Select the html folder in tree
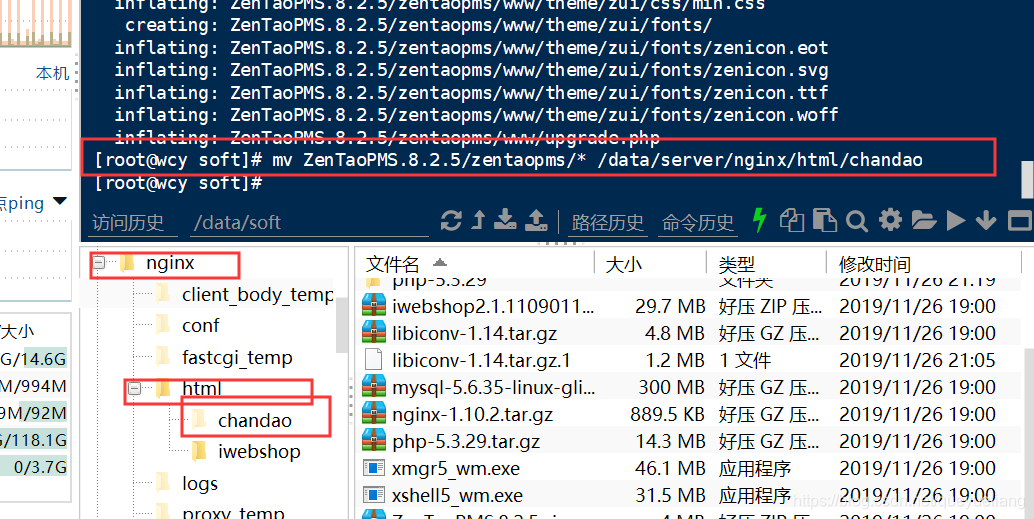The width and height of the screenshot is (1034, 519). [x=202, y=388]
